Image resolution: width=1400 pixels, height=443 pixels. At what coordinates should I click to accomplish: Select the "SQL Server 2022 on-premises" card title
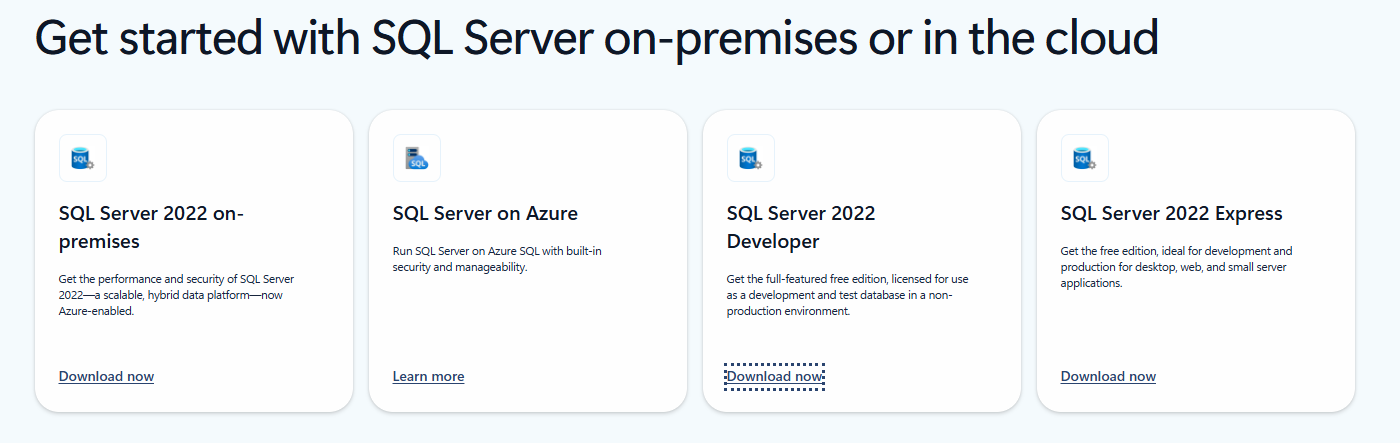click(x=151, y=227)
